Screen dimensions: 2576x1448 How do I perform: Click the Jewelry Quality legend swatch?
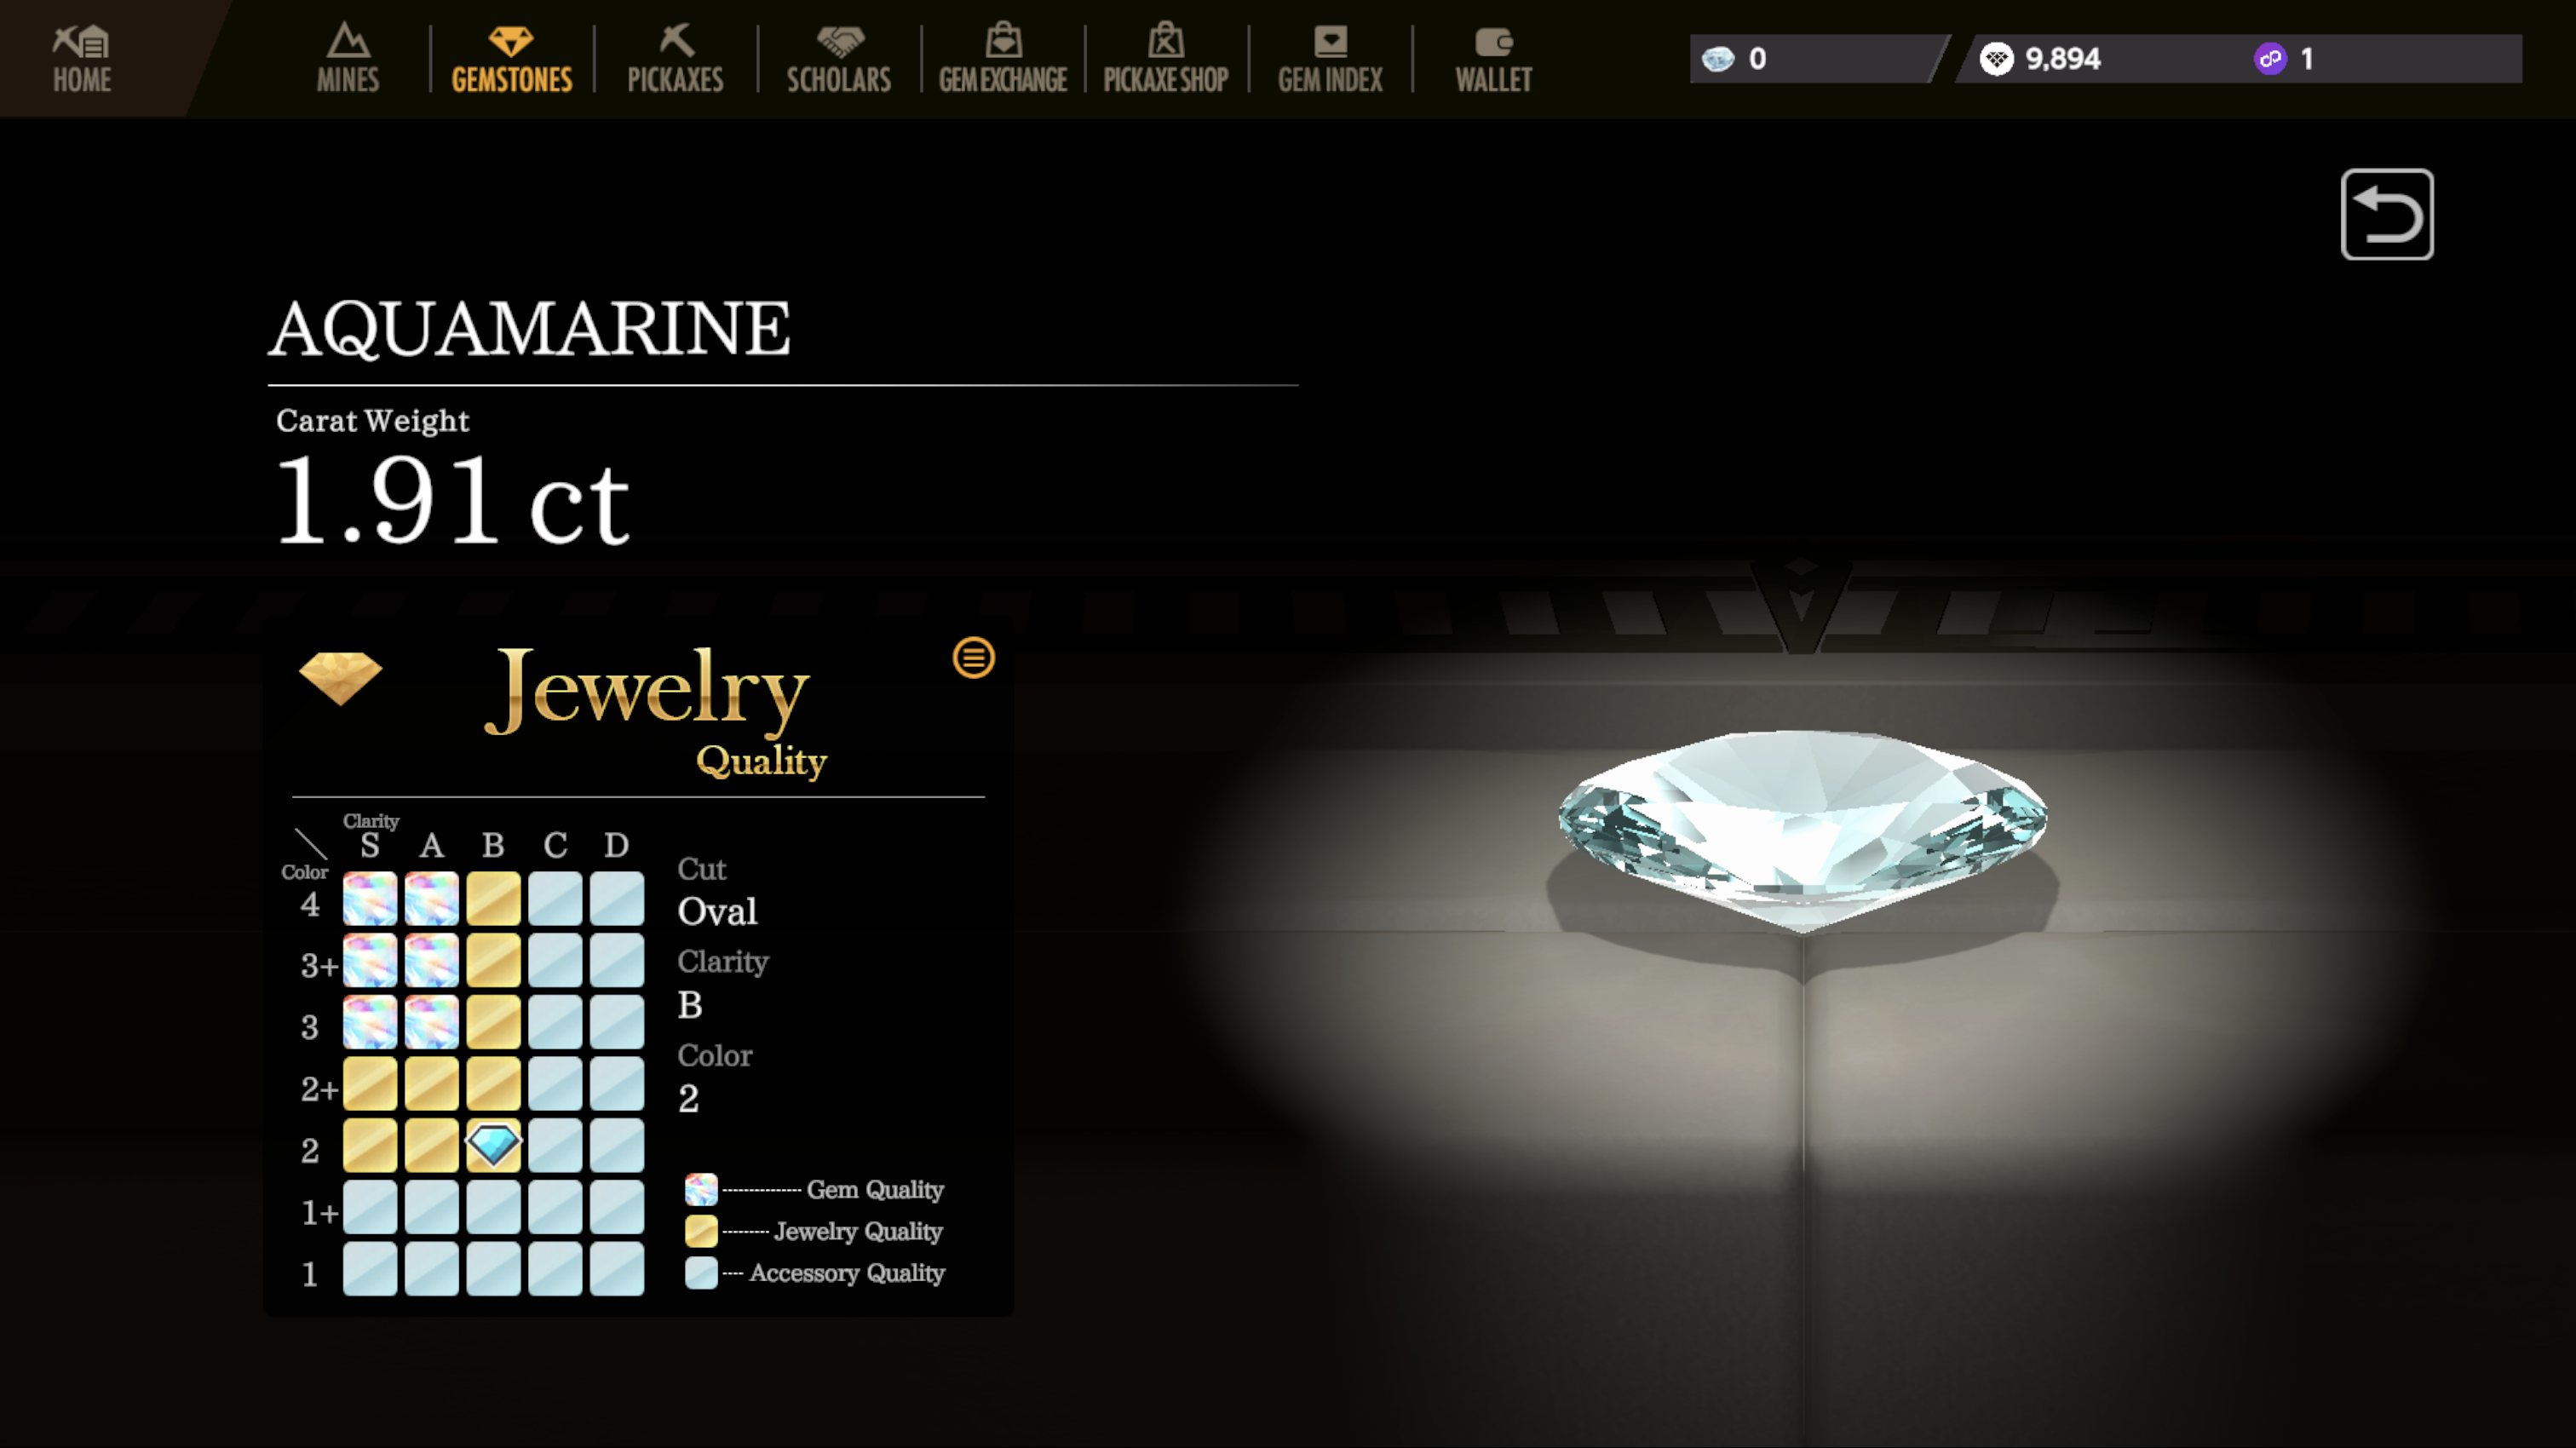click(x=701, y=1231)
